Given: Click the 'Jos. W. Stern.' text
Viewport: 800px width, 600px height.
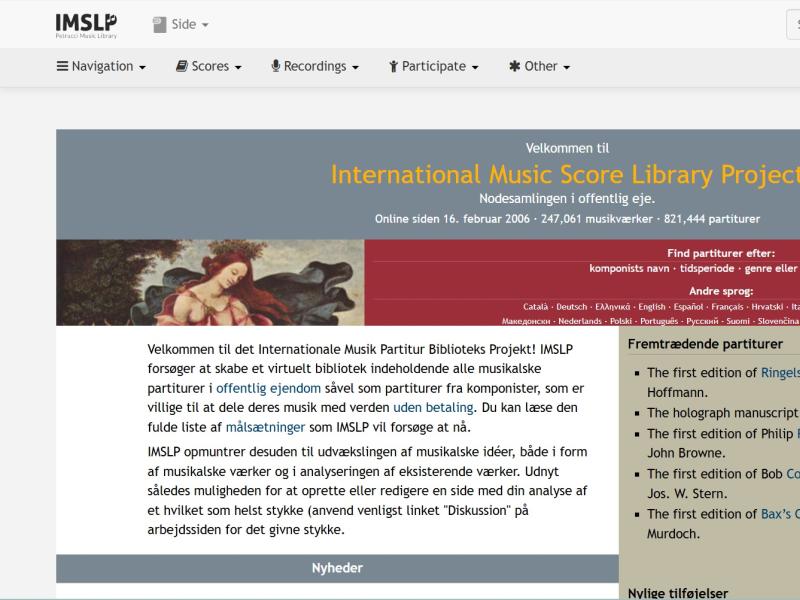Looking at the screenshot, I should 687,494.
